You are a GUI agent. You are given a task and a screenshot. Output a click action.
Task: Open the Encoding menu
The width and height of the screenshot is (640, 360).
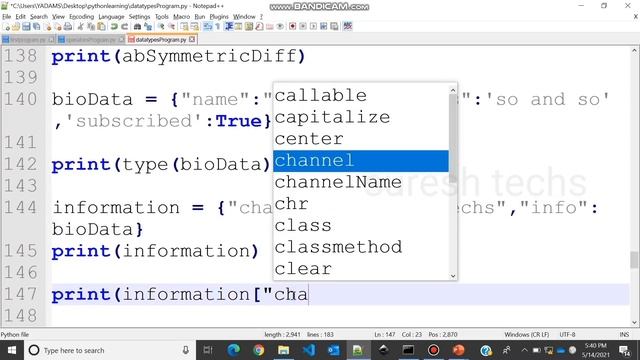click(81, 17)
